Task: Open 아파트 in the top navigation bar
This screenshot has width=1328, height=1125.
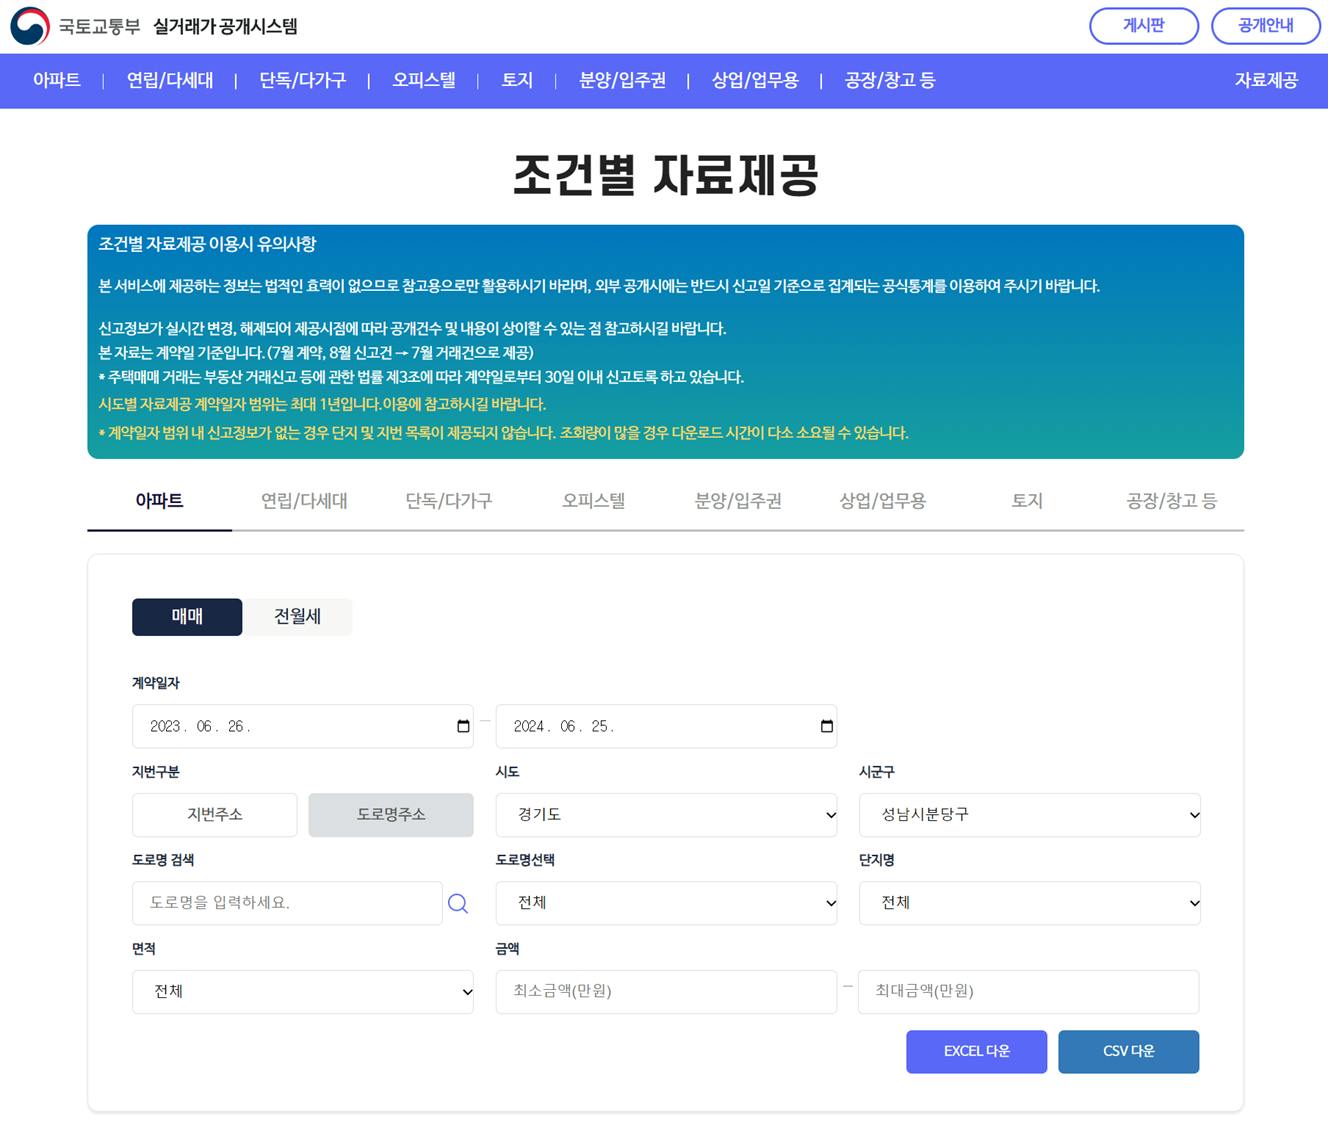Action: (x=57, y=81)
